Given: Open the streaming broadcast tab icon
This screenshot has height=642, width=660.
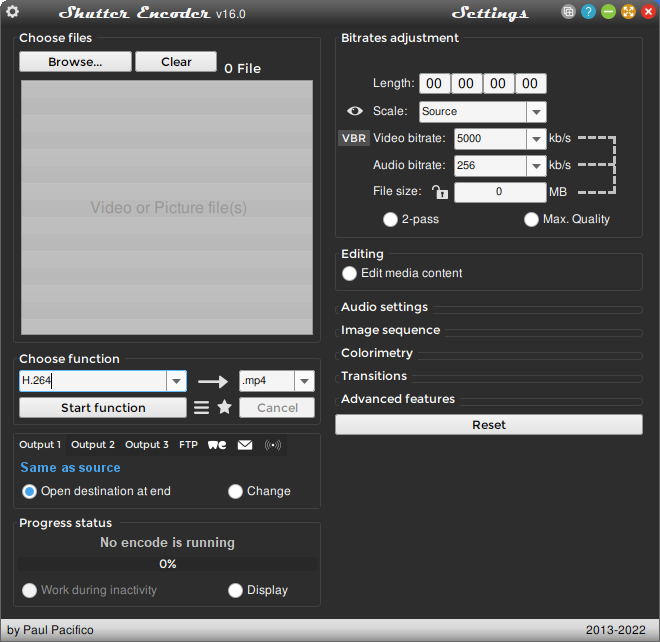Looking at the screenshot, I should click(x=273, y=445).
